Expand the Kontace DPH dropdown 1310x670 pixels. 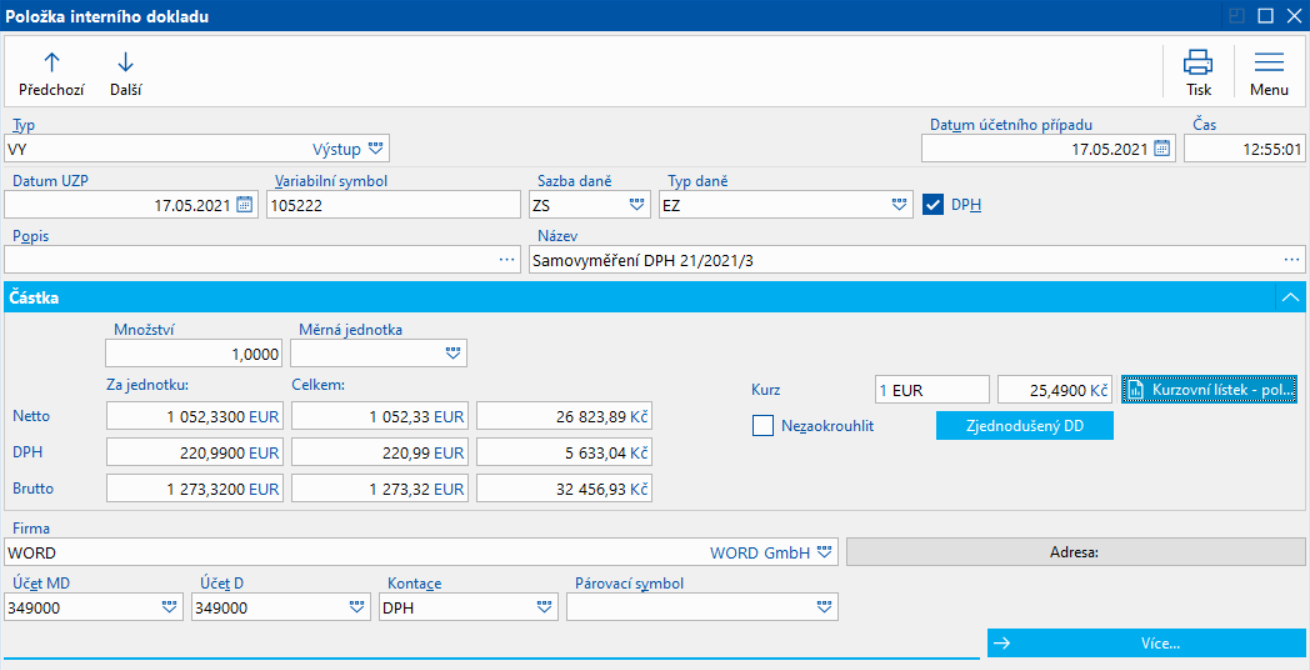(x=544, y=607)
